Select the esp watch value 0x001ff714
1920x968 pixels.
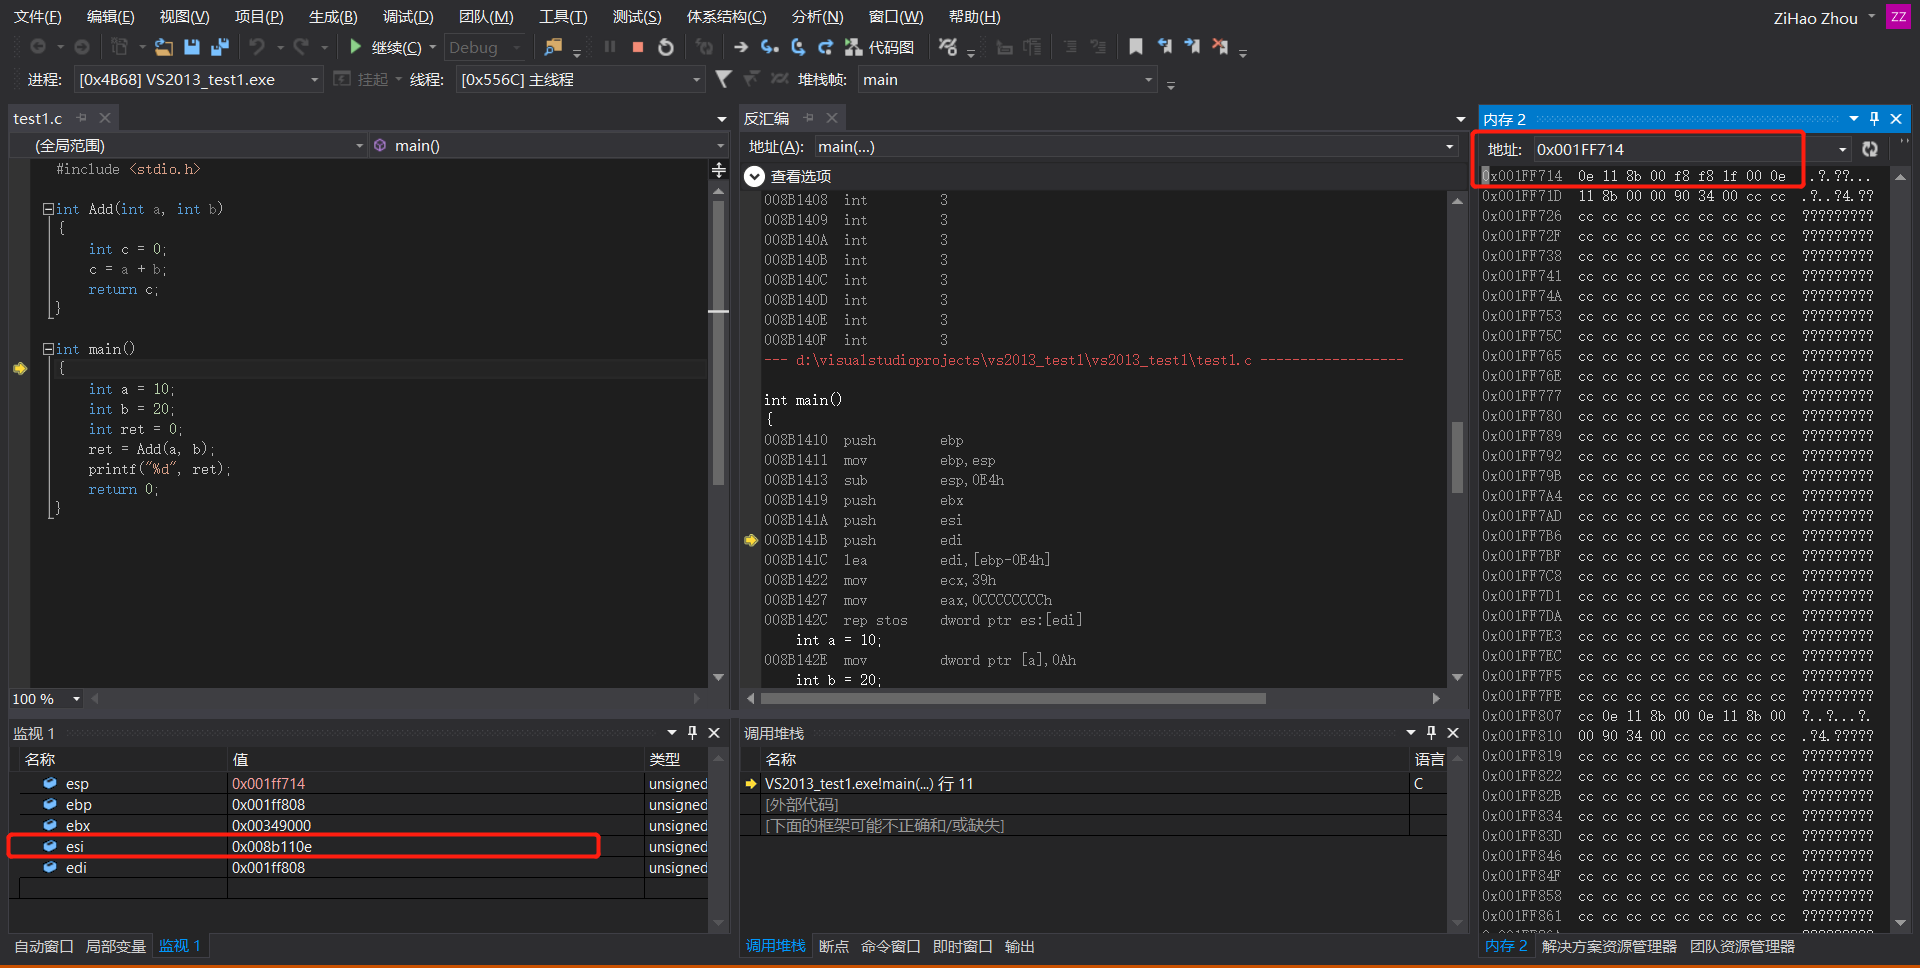click(269, 784)
